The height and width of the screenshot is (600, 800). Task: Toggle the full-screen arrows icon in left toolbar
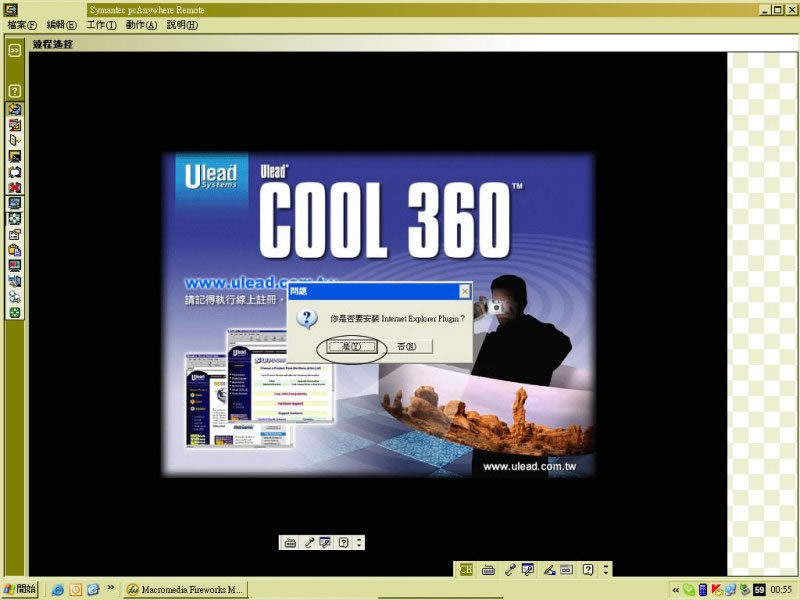click(15, 219)
